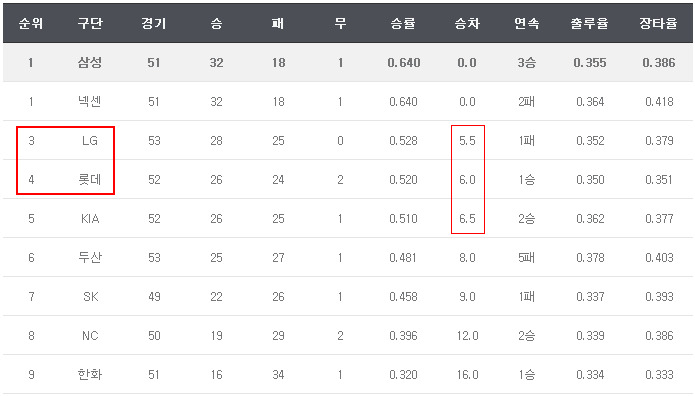695x396 pixels.
Task: Select the LG team name
Action: pyautogui.click(x=90, y=141)
